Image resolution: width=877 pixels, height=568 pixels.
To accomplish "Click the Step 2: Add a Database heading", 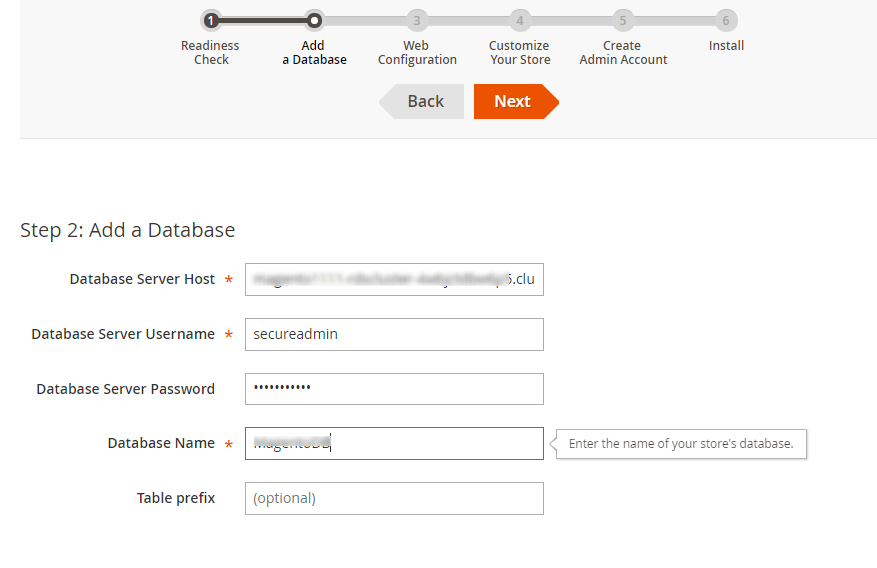I will pos(128,230).
